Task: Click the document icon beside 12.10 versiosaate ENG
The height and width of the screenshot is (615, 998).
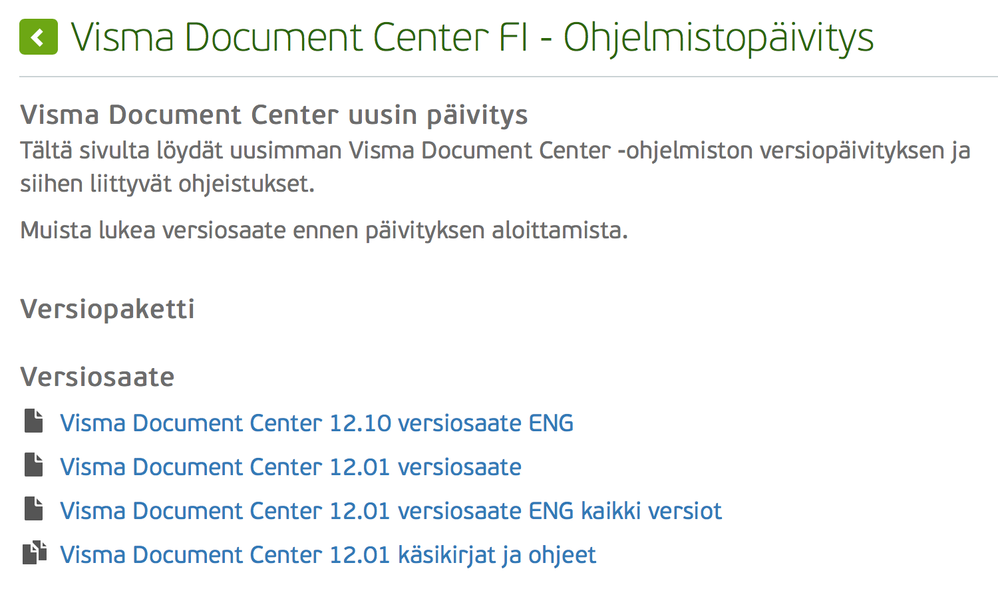Action: (35, 422)
